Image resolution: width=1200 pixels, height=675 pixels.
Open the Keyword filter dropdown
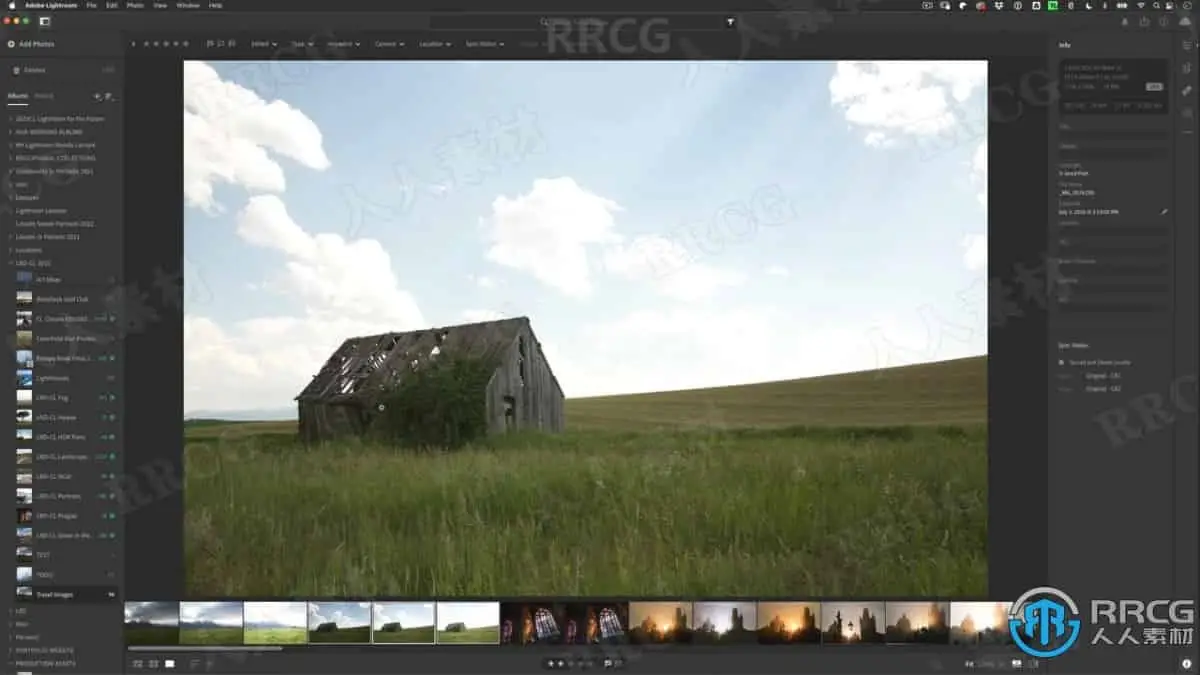coord(346,44)
